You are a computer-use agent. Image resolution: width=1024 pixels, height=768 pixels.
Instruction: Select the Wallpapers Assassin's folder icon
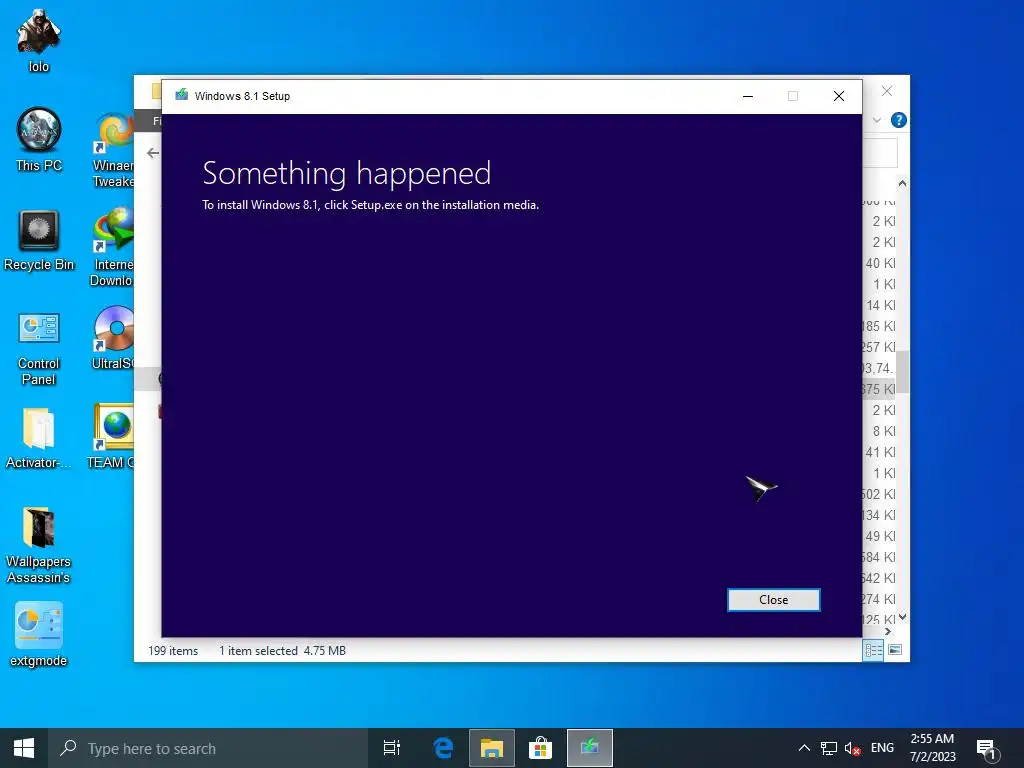[x=39, y=545]
